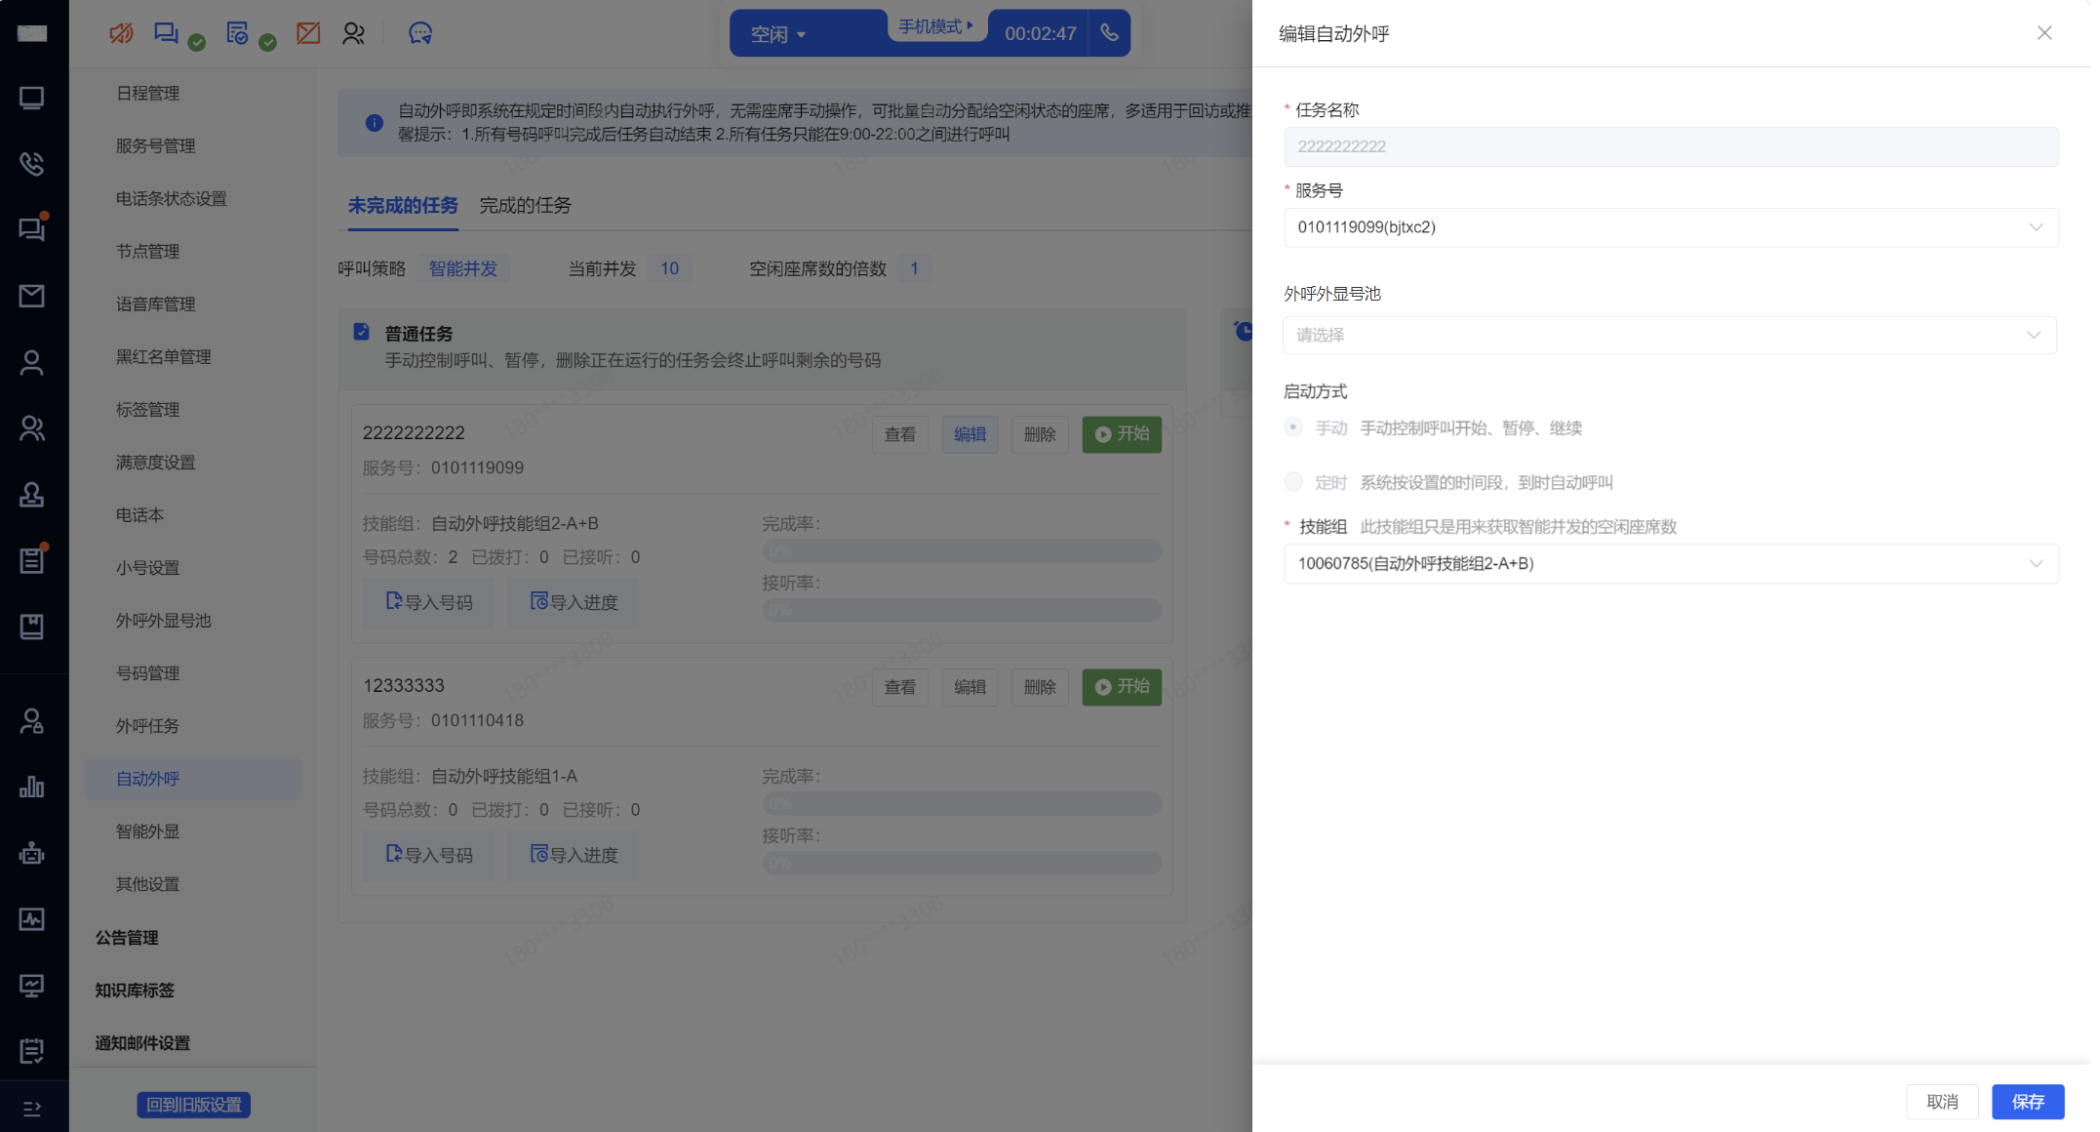Image resolution: width=2100 pixels, height=1132 pixels.
Task: Open the stamp icon in left sidebar
Action: [x=32, y=494]
